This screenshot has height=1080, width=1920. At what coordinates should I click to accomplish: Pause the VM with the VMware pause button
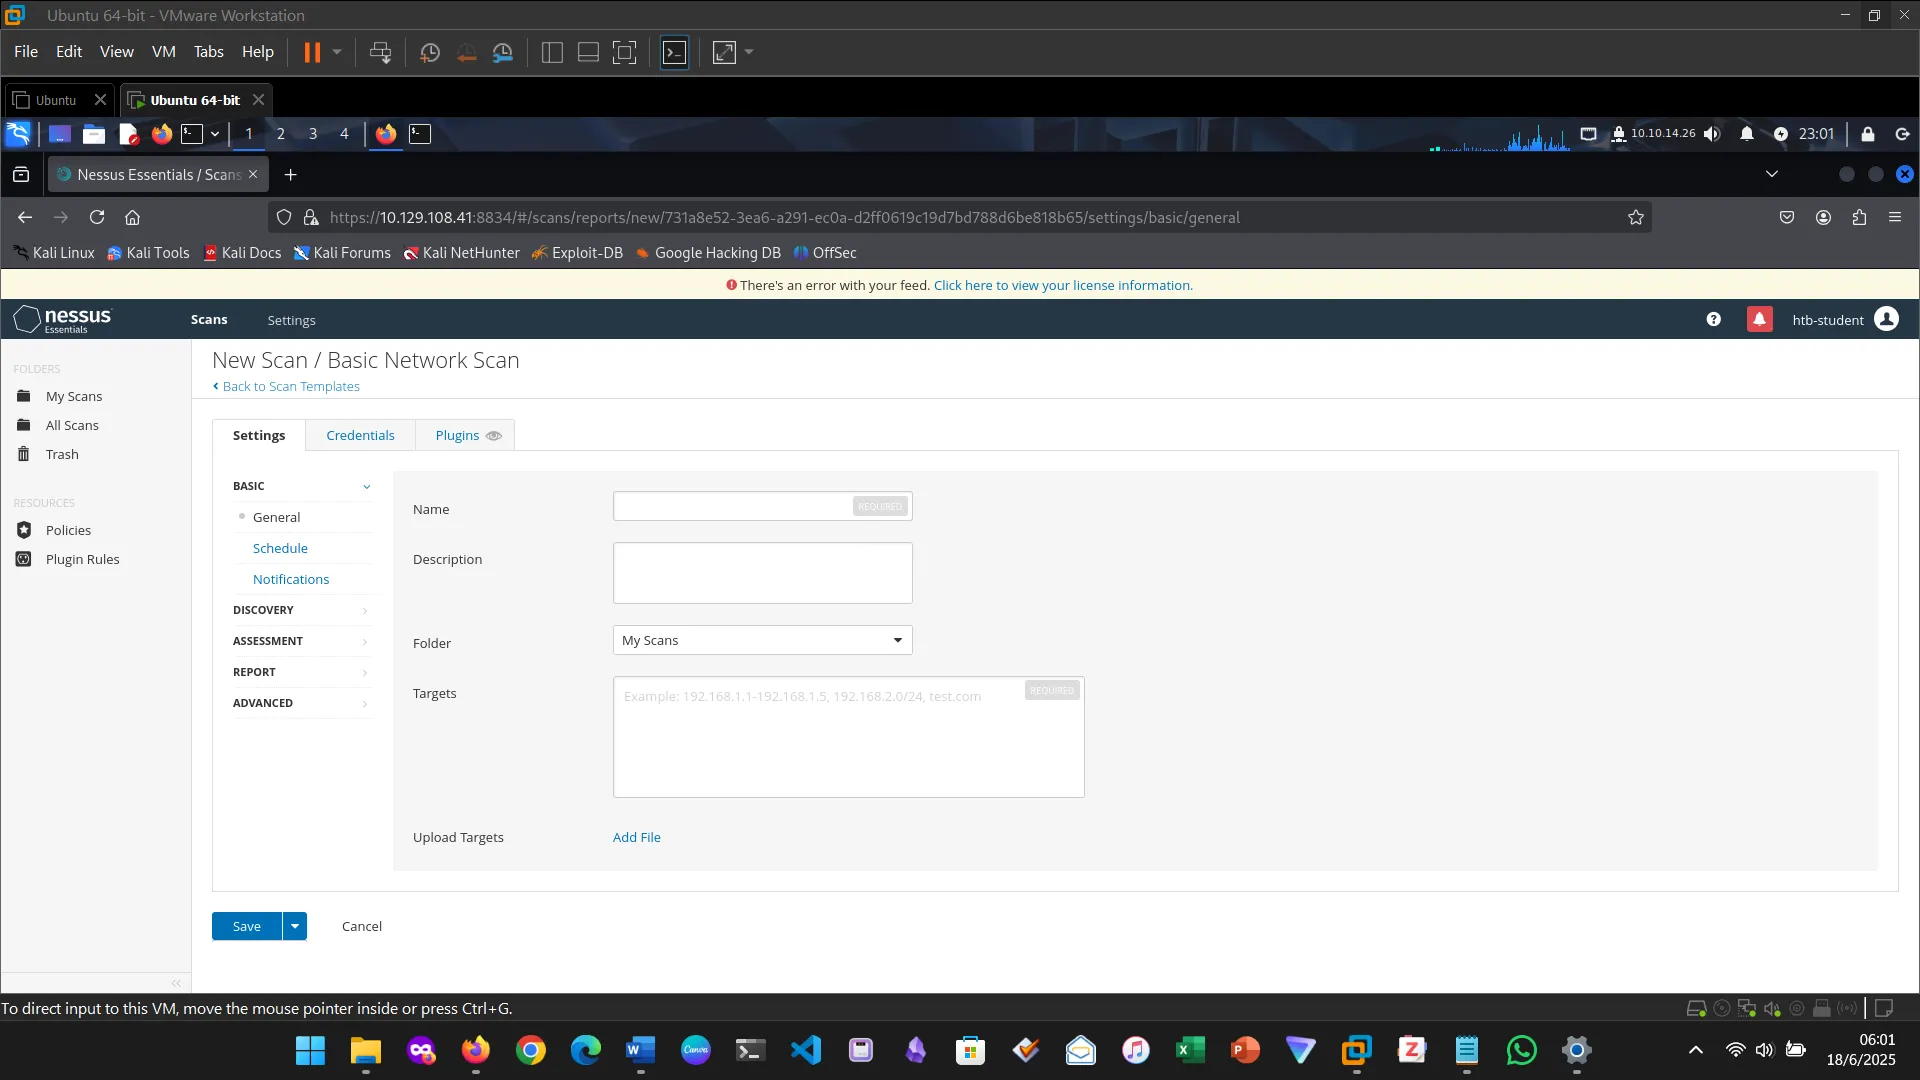coord(312,52)
